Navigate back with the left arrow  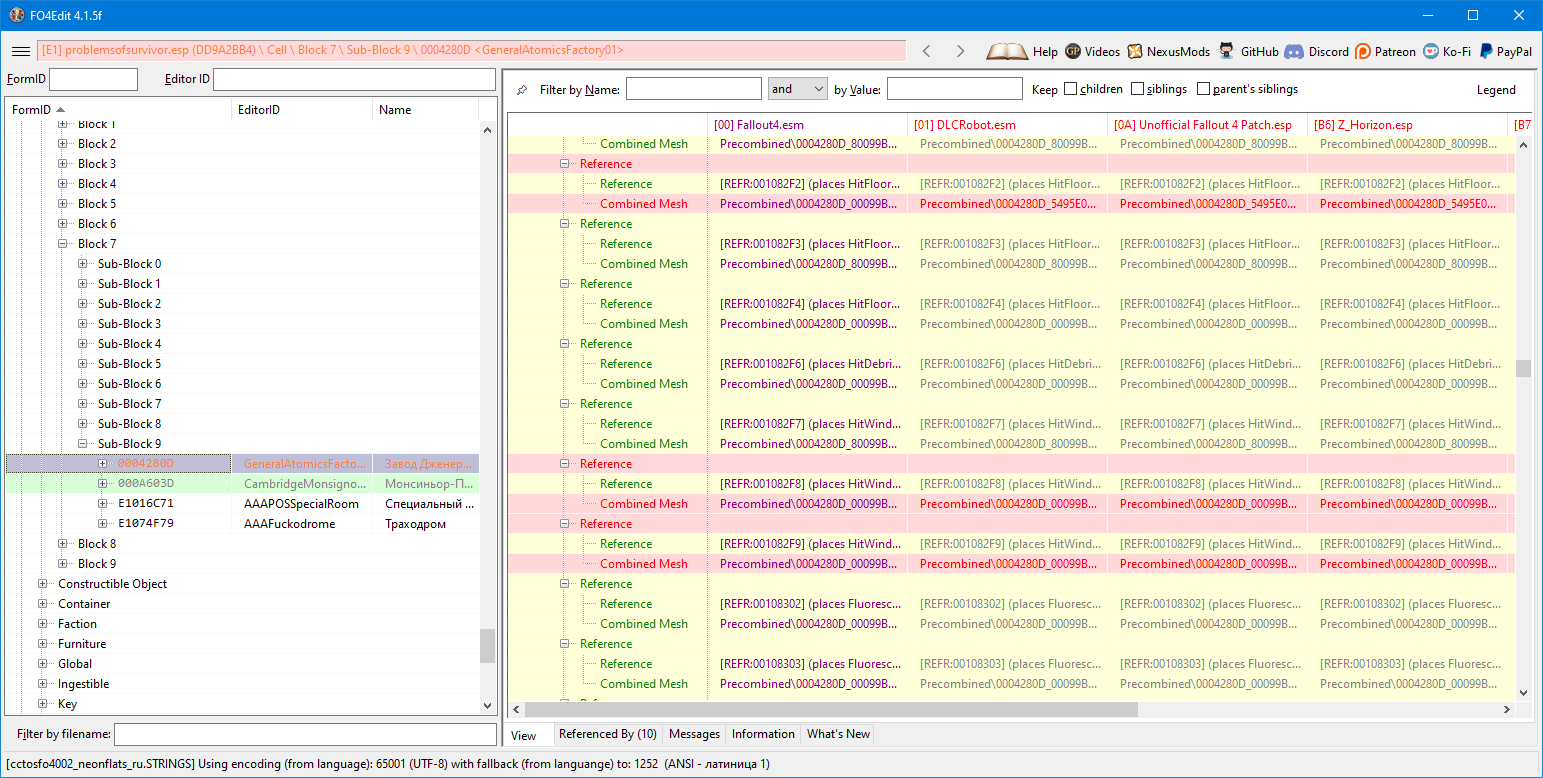[x=926, y=51]
